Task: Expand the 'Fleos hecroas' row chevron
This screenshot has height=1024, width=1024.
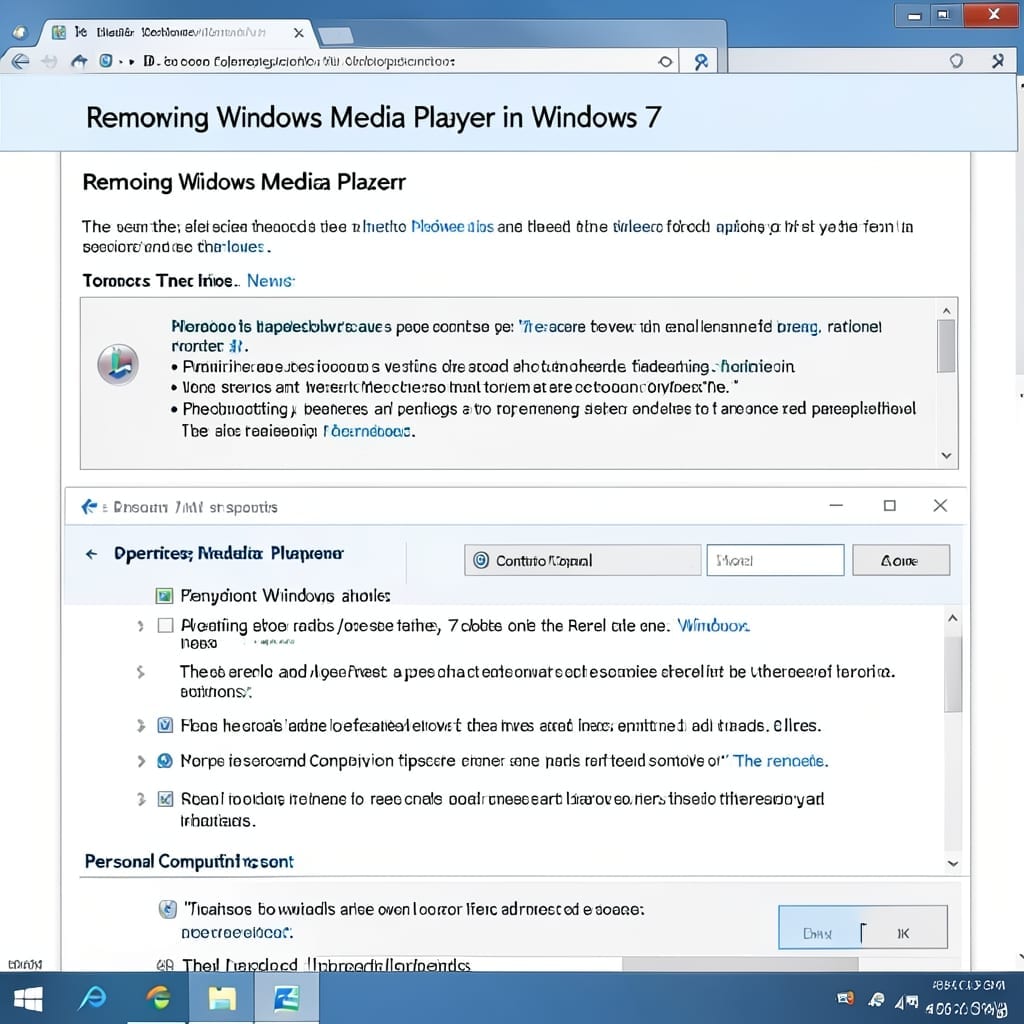Action: point(140,726)
